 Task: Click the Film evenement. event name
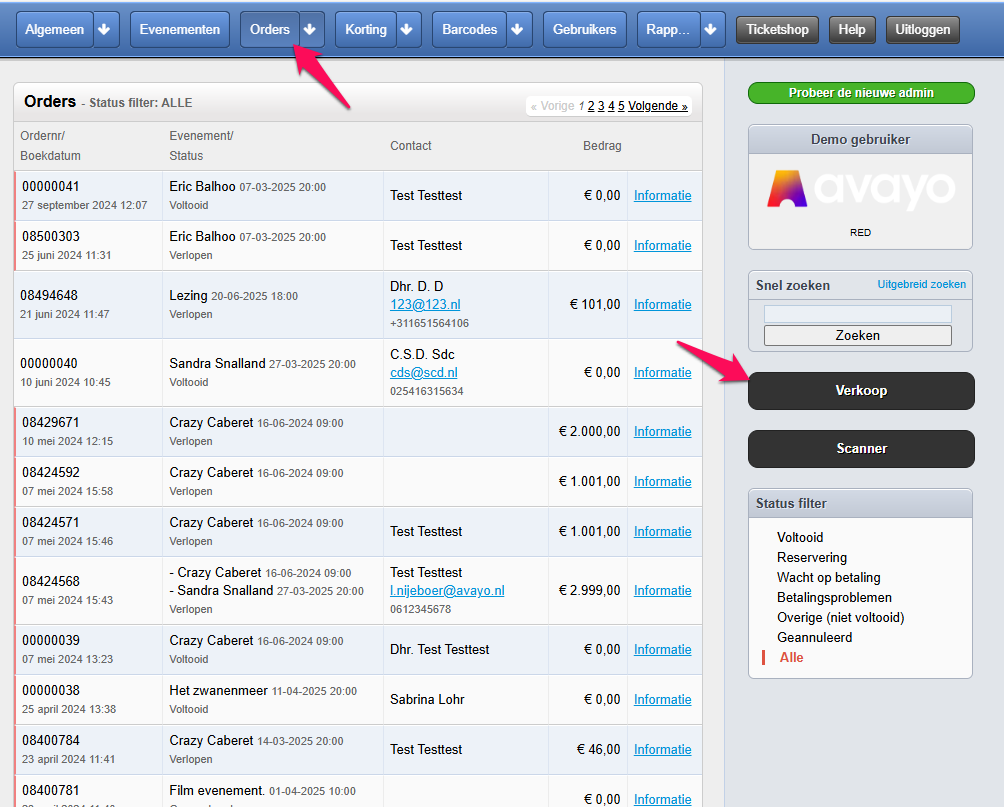(x=217, y=790)
